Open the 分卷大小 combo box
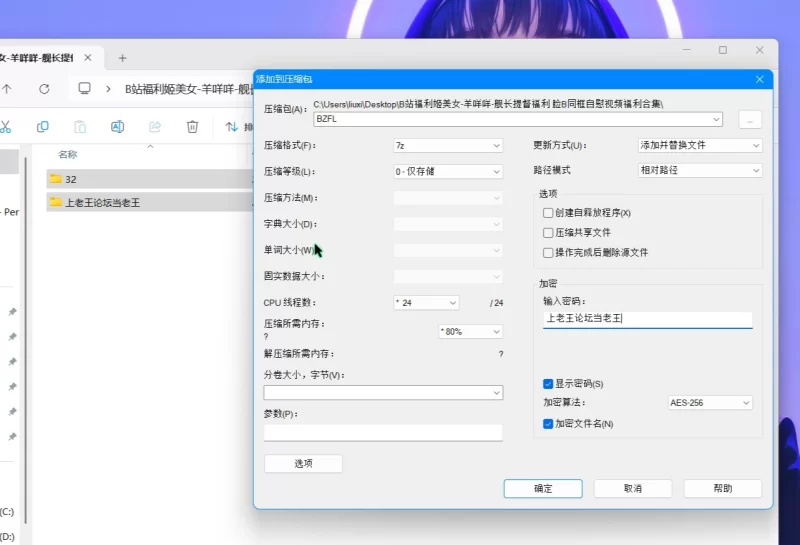Image resolution: width=800 pixels, height=545 pixels. pos(383,392)
